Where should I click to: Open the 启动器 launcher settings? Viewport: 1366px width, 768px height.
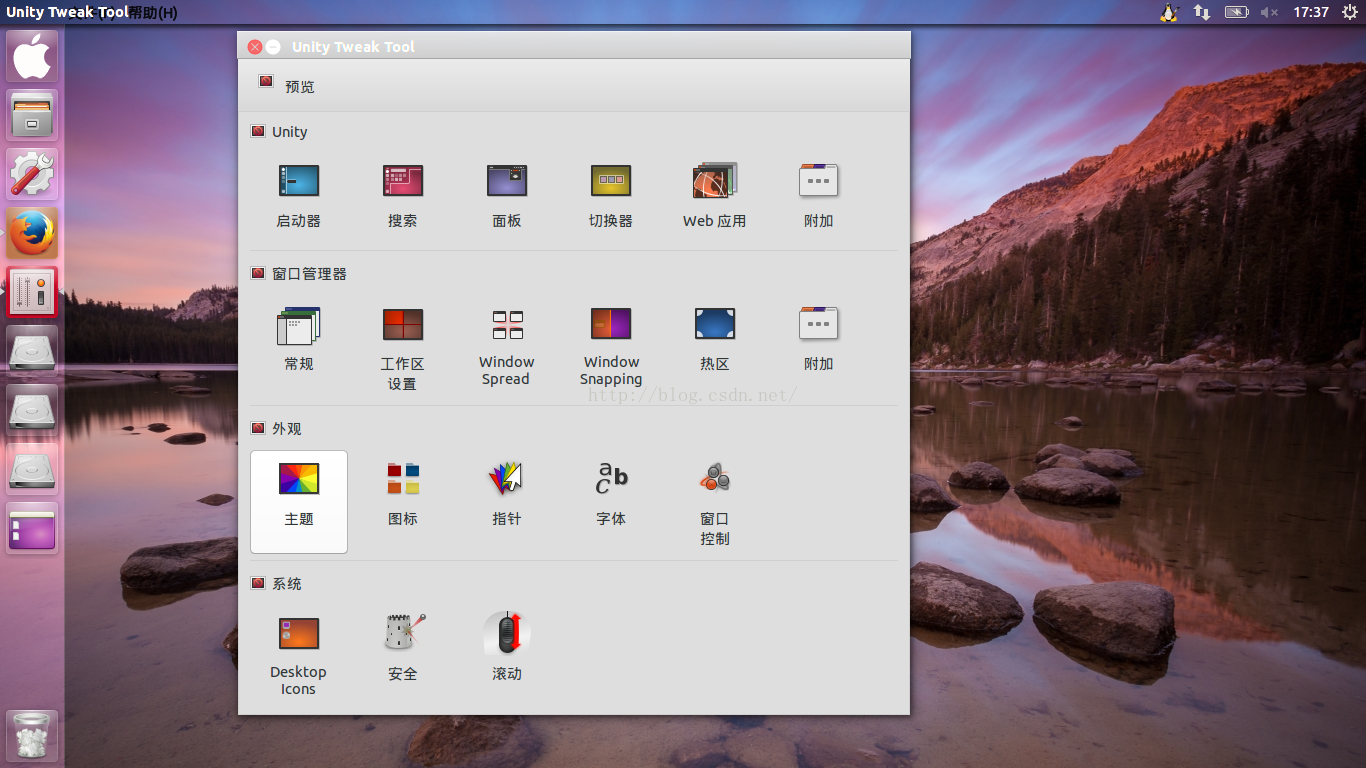[298, 195]
